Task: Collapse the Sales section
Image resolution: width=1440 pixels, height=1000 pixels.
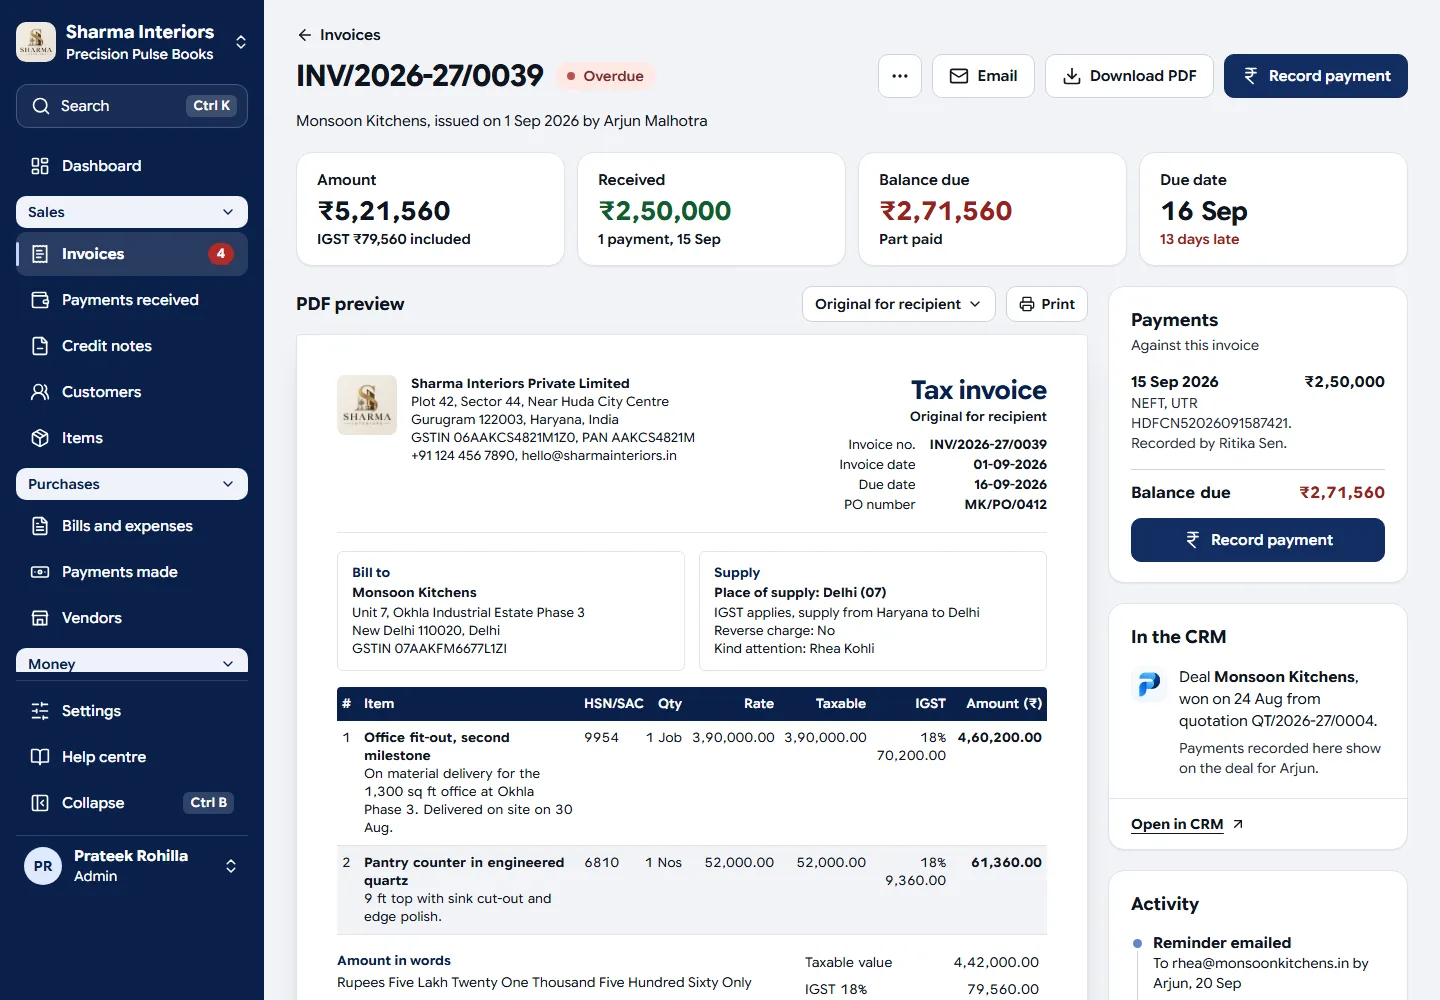Action: pyautogui.click(x=132, y=212)
